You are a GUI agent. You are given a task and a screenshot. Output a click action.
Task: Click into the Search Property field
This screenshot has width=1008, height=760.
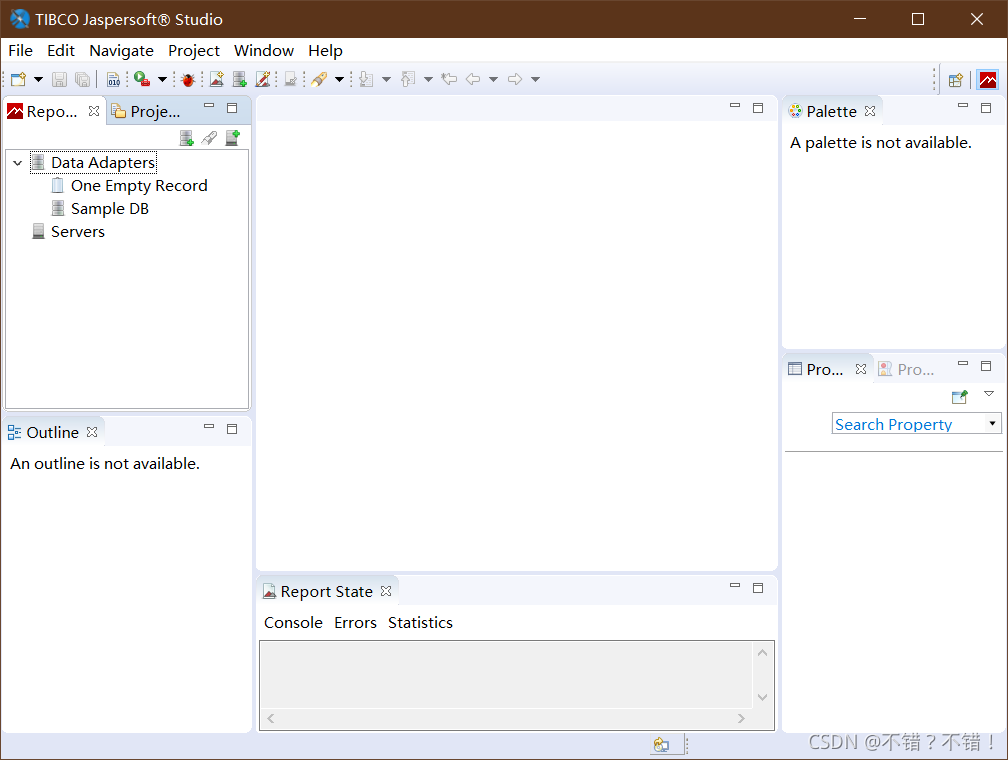(x=909, y=424)
